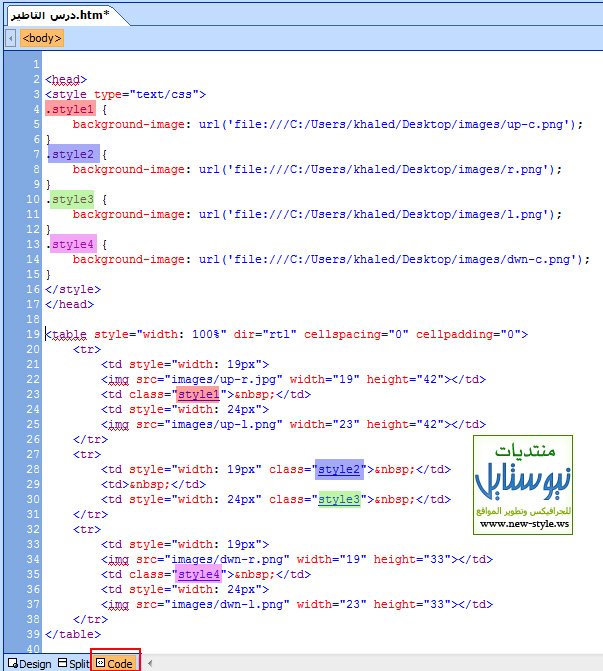Click the images/dwn-r.png img line

[x=297, y=559]
